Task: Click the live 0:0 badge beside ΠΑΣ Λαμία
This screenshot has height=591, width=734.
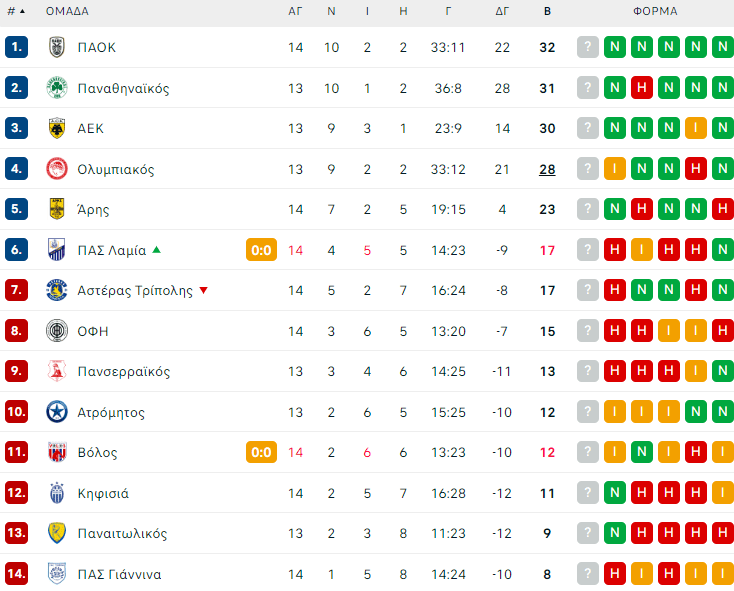Action: [261, 250]
